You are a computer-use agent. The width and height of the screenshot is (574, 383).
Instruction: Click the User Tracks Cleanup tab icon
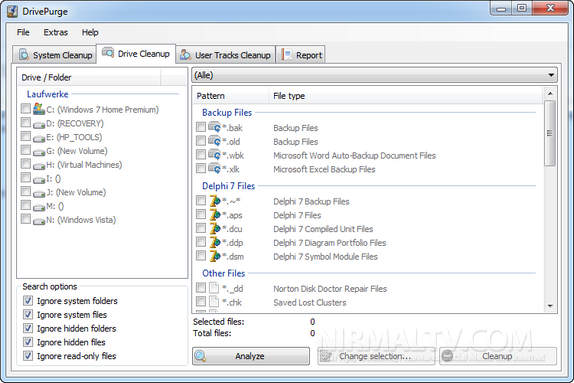click(x=186, y=55)
